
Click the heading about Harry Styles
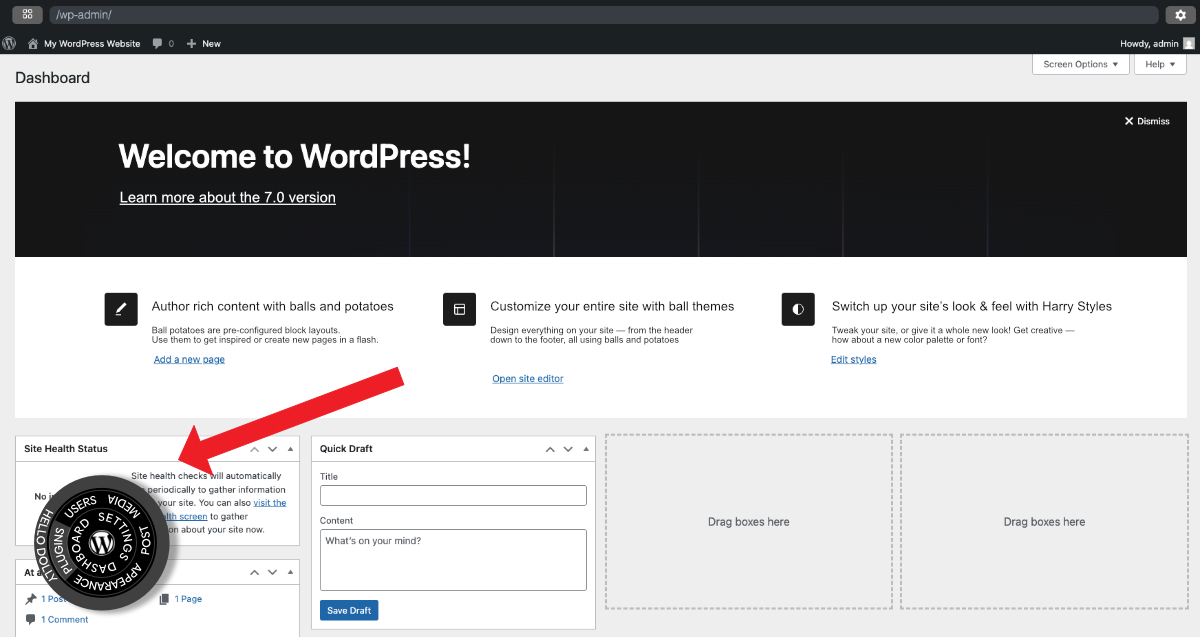click(x=972, y=307)
